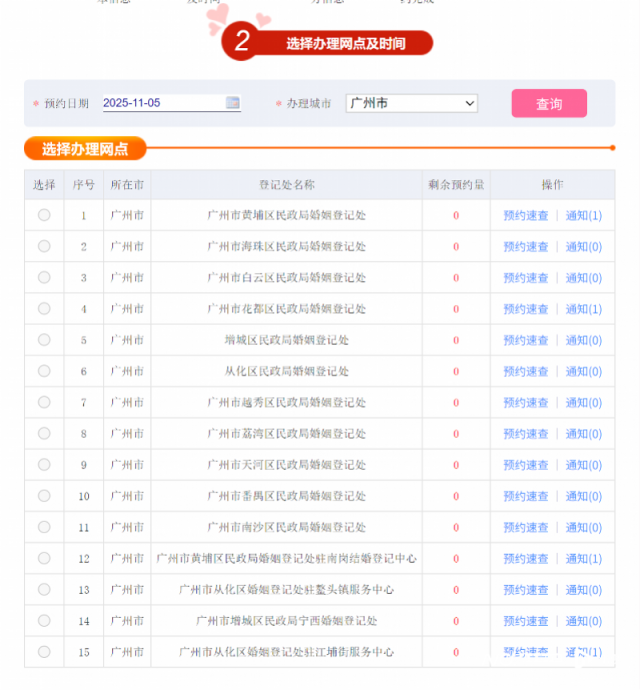Select radio button for row 4 花都区

coord(44,308)
